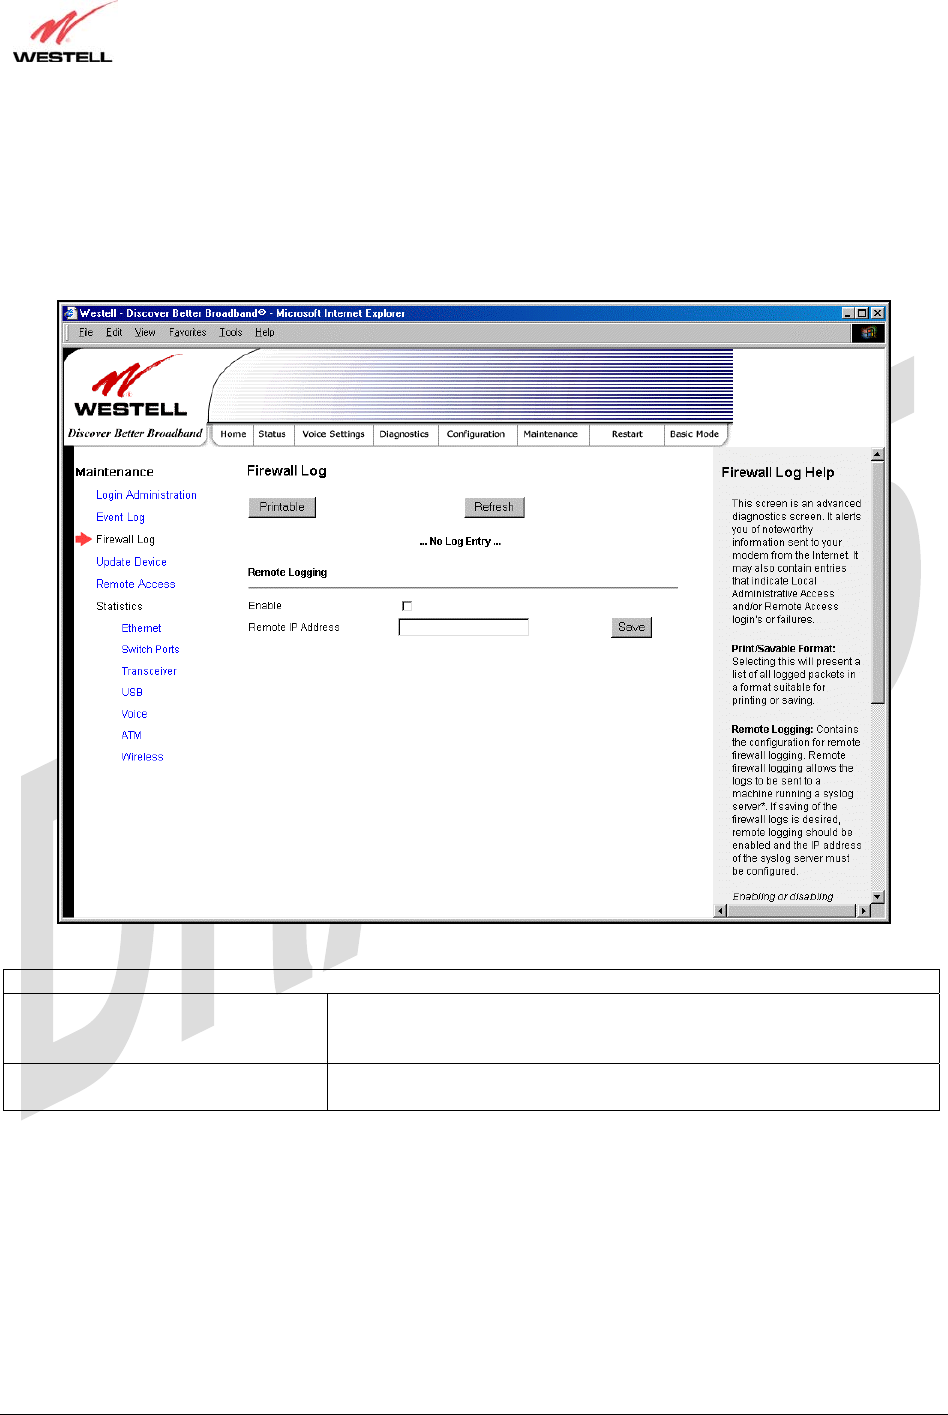This screenshot has width=948, height=1415.
Task: Click help panel scroll right arrow
Action: pos(864,911)
